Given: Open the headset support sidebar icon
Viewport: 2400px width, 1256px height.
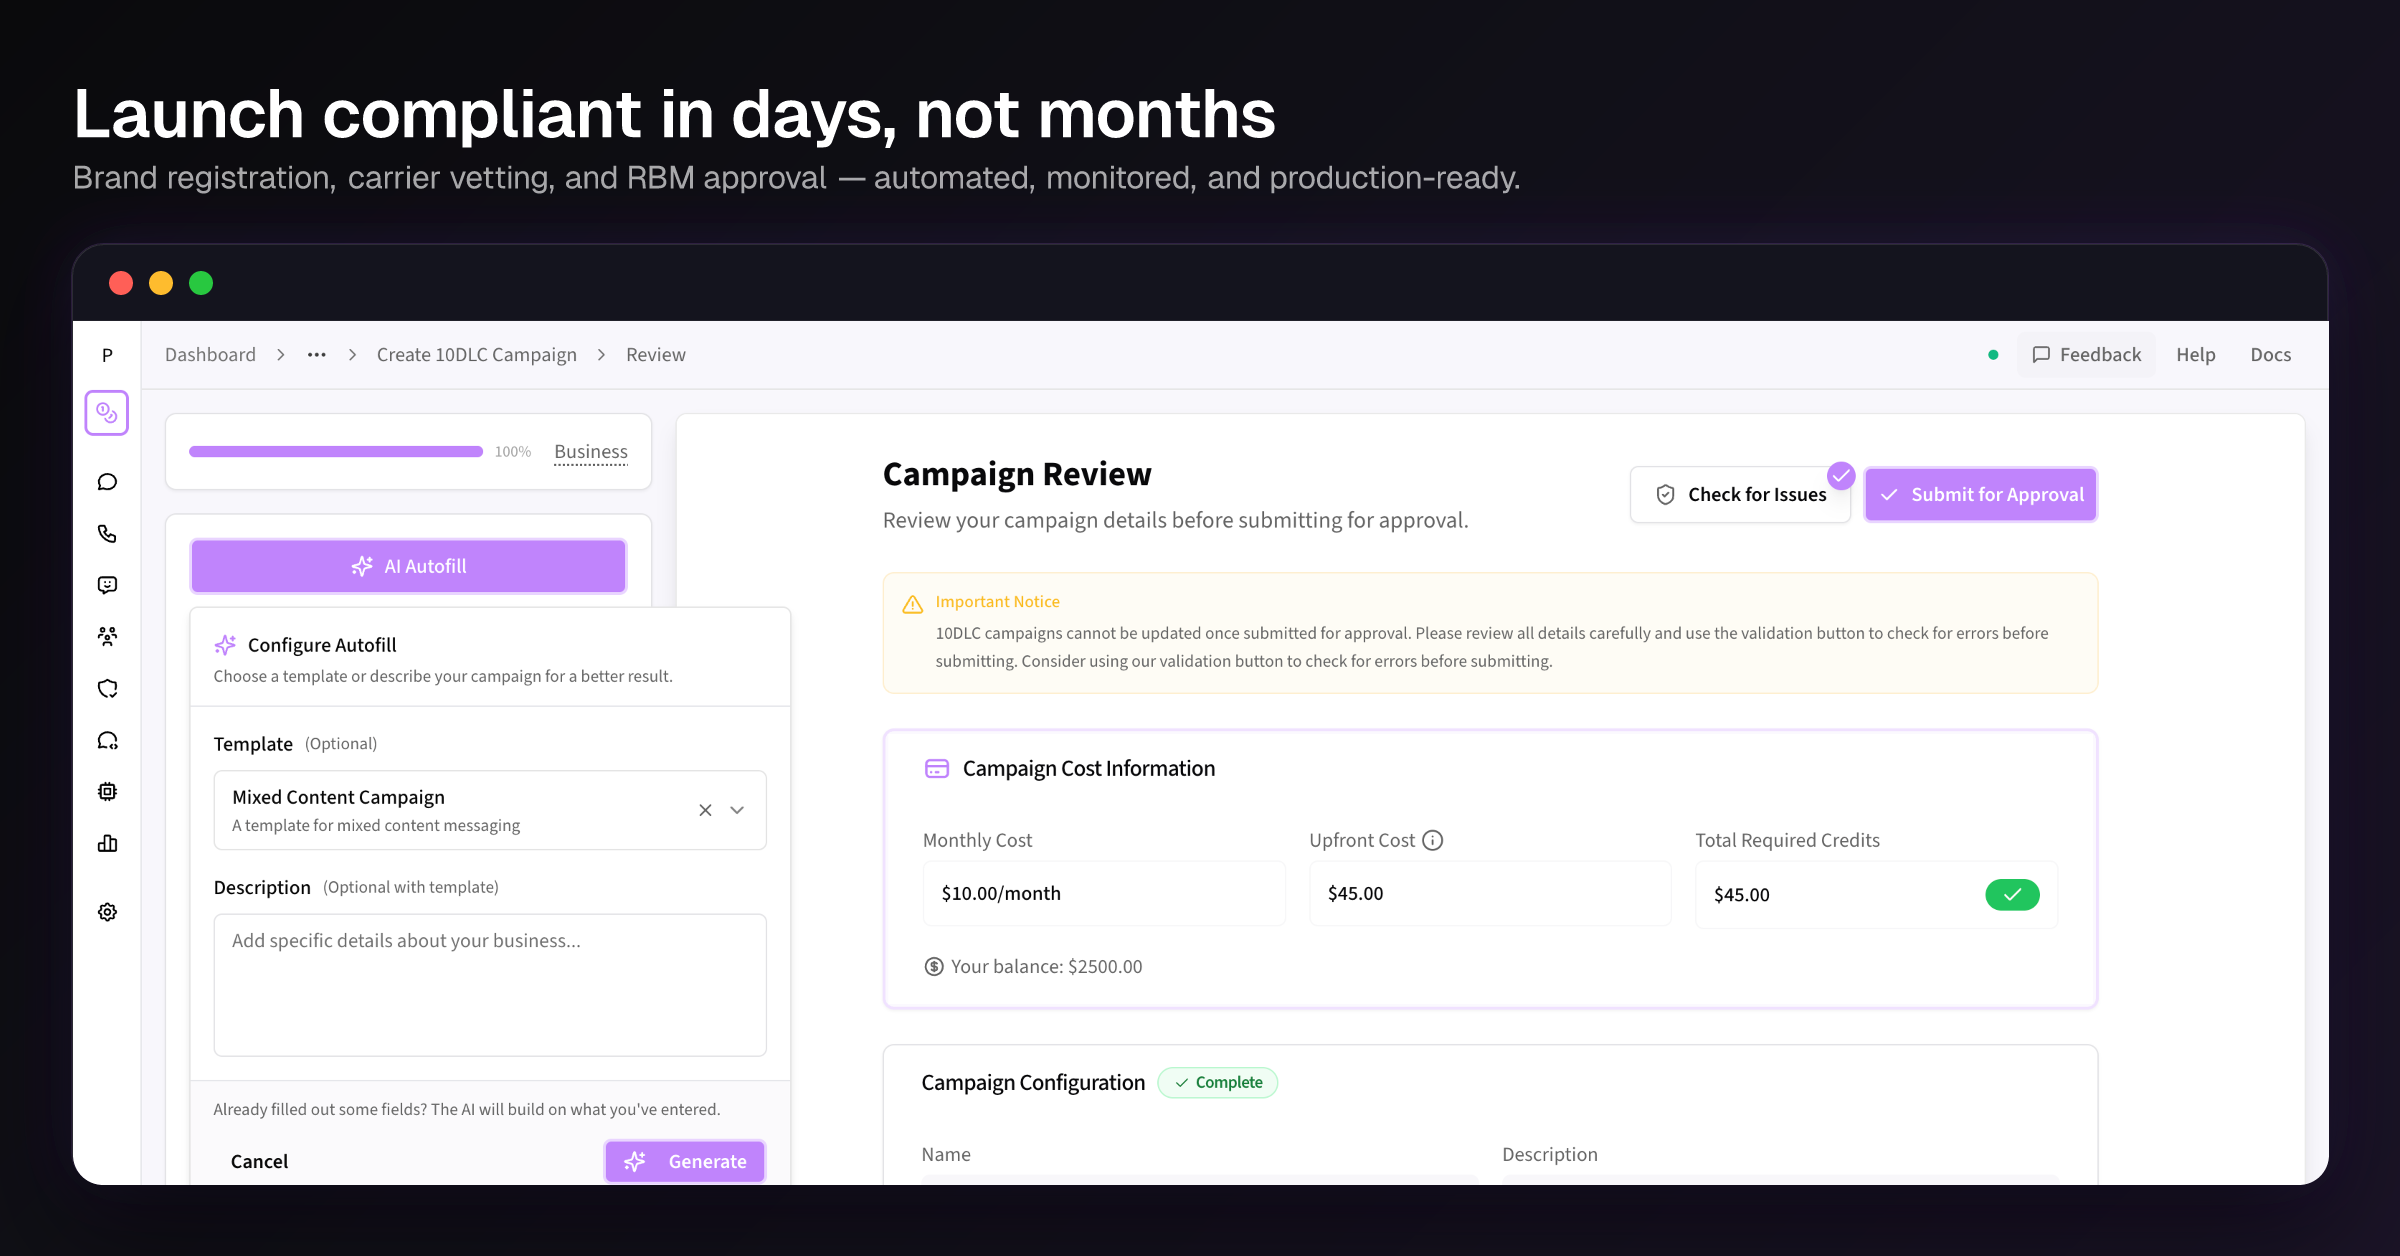Looking at the screenshot, I should 107,740.
